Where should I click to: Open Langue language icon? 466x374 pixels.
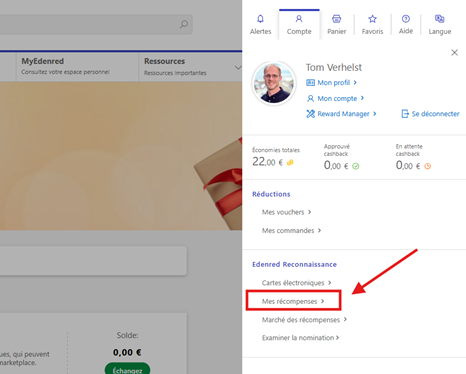point(440,19)
